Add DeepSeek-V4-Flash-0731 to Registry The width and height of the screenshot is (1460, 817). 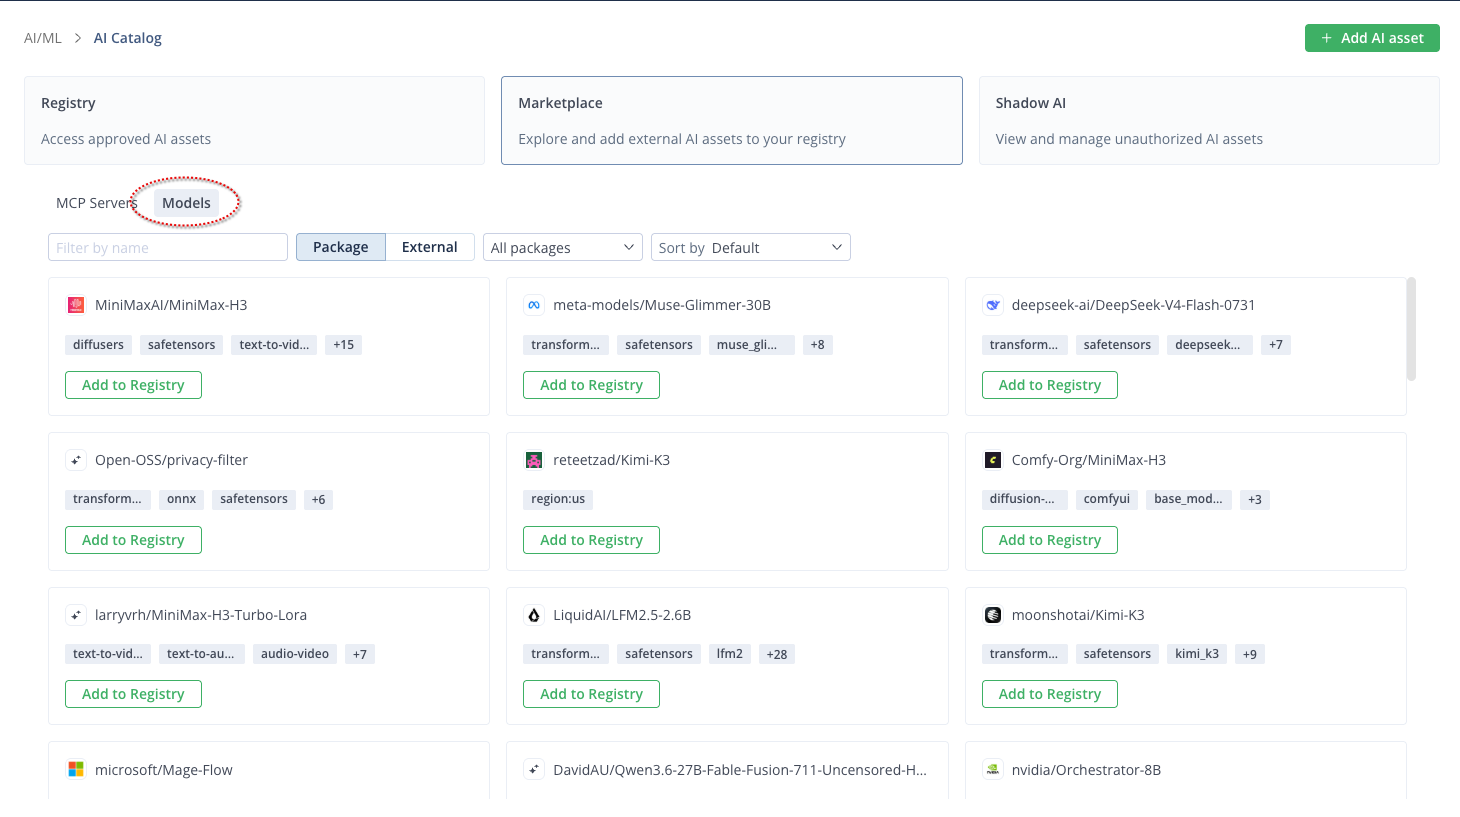pos(1050,385)
